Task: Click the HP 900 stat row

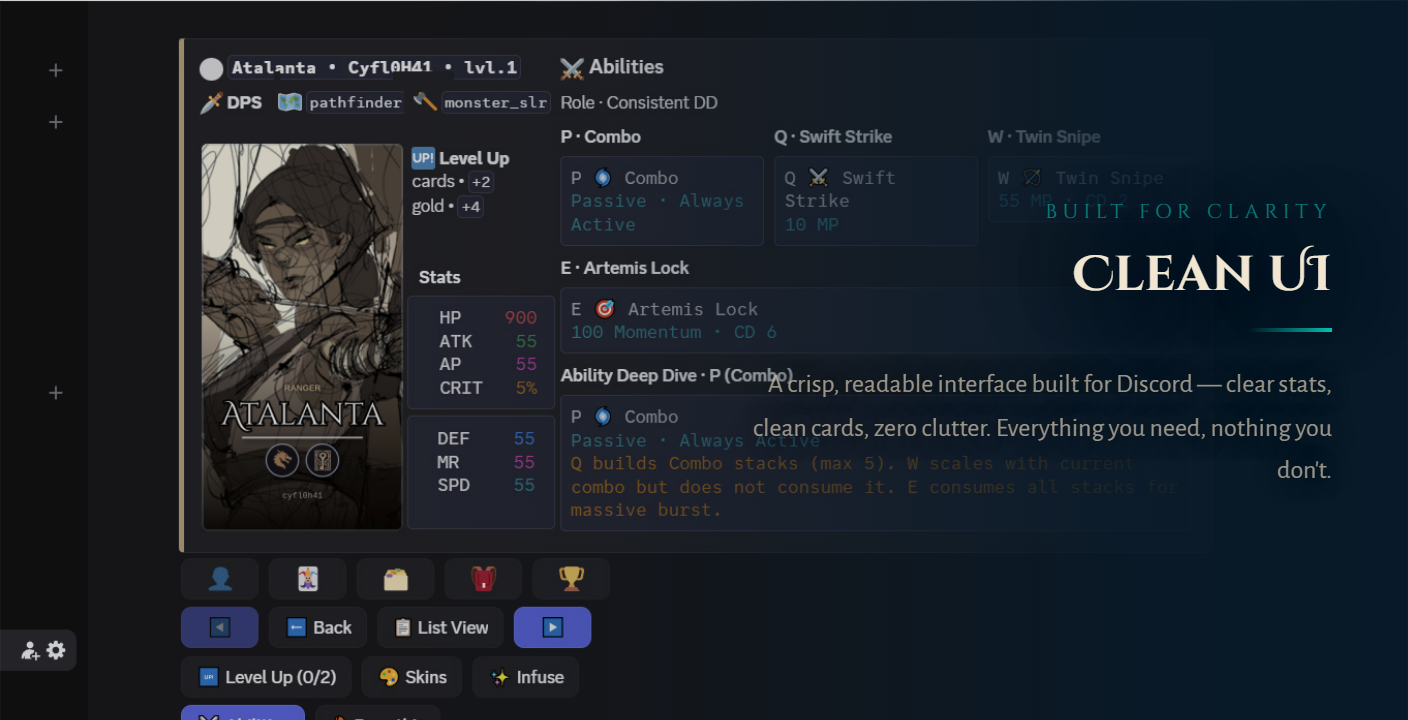Action: coord(488,318)
